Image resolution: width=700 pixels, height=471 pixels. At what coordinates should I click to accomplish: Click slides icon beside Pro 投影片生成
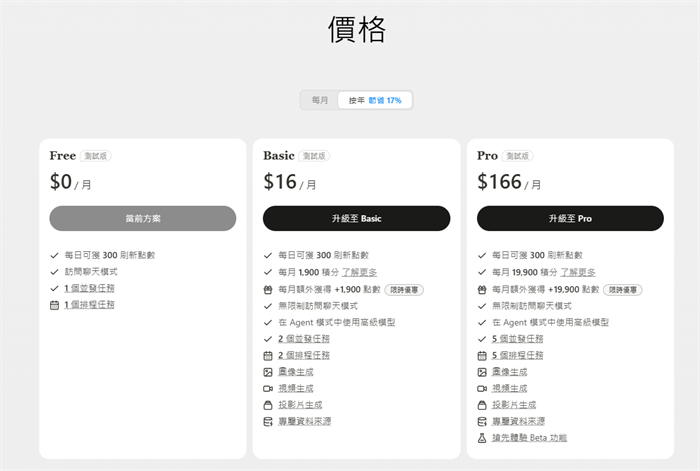[482, 405]
